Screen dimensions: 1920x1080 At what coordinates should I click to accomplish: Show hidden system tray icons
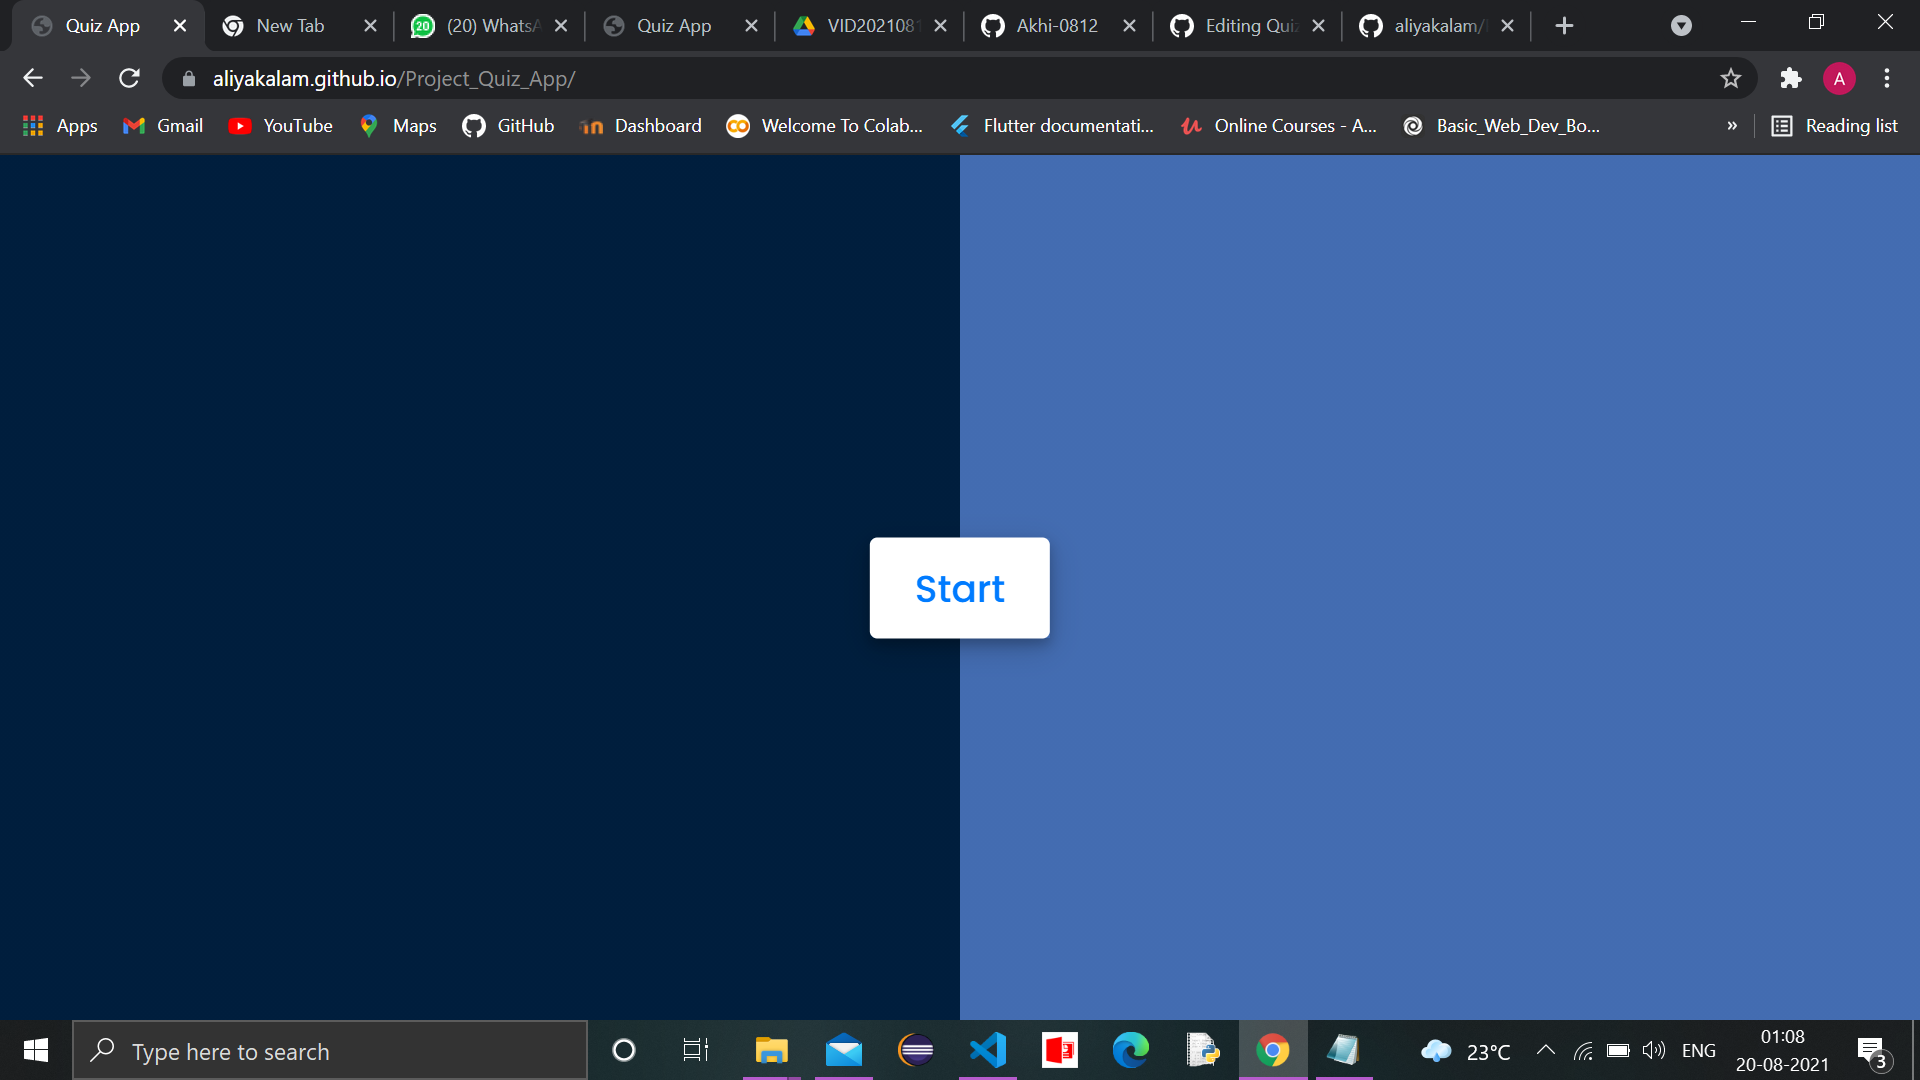pos(1545,1050)
